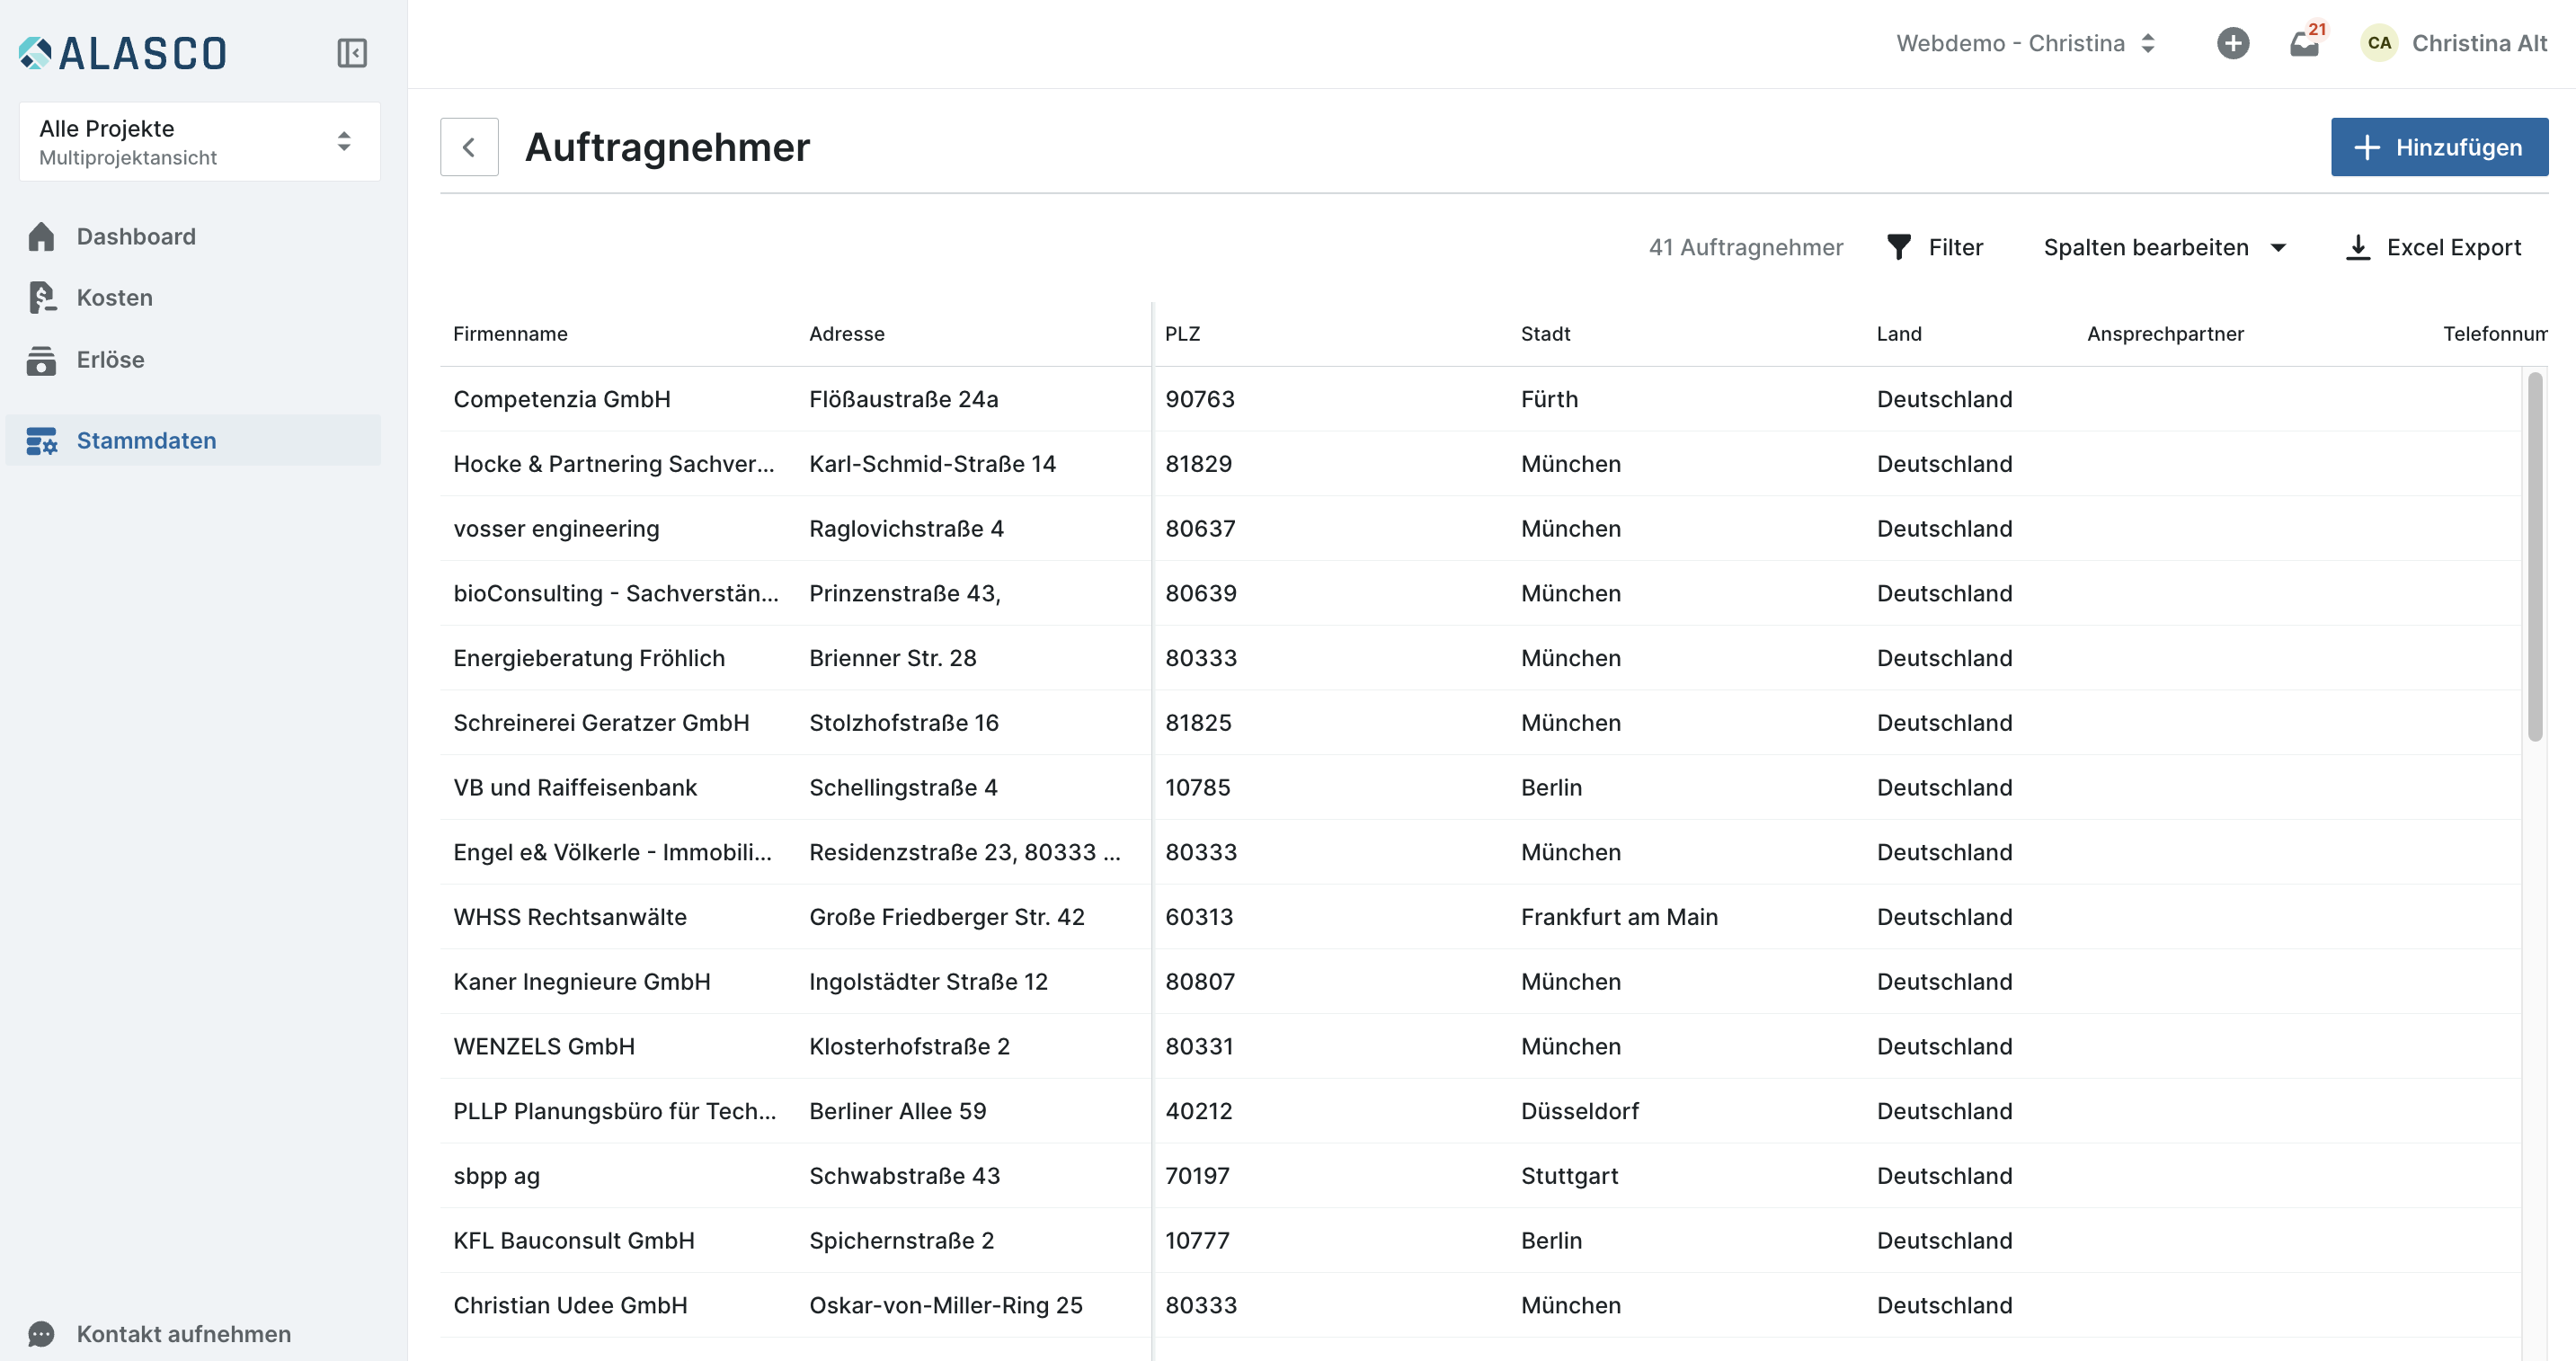Click address Oskar-von-Miller-Ring 25
Viewport: 2576px width, 1361px height.
(x=945, y=1306)
